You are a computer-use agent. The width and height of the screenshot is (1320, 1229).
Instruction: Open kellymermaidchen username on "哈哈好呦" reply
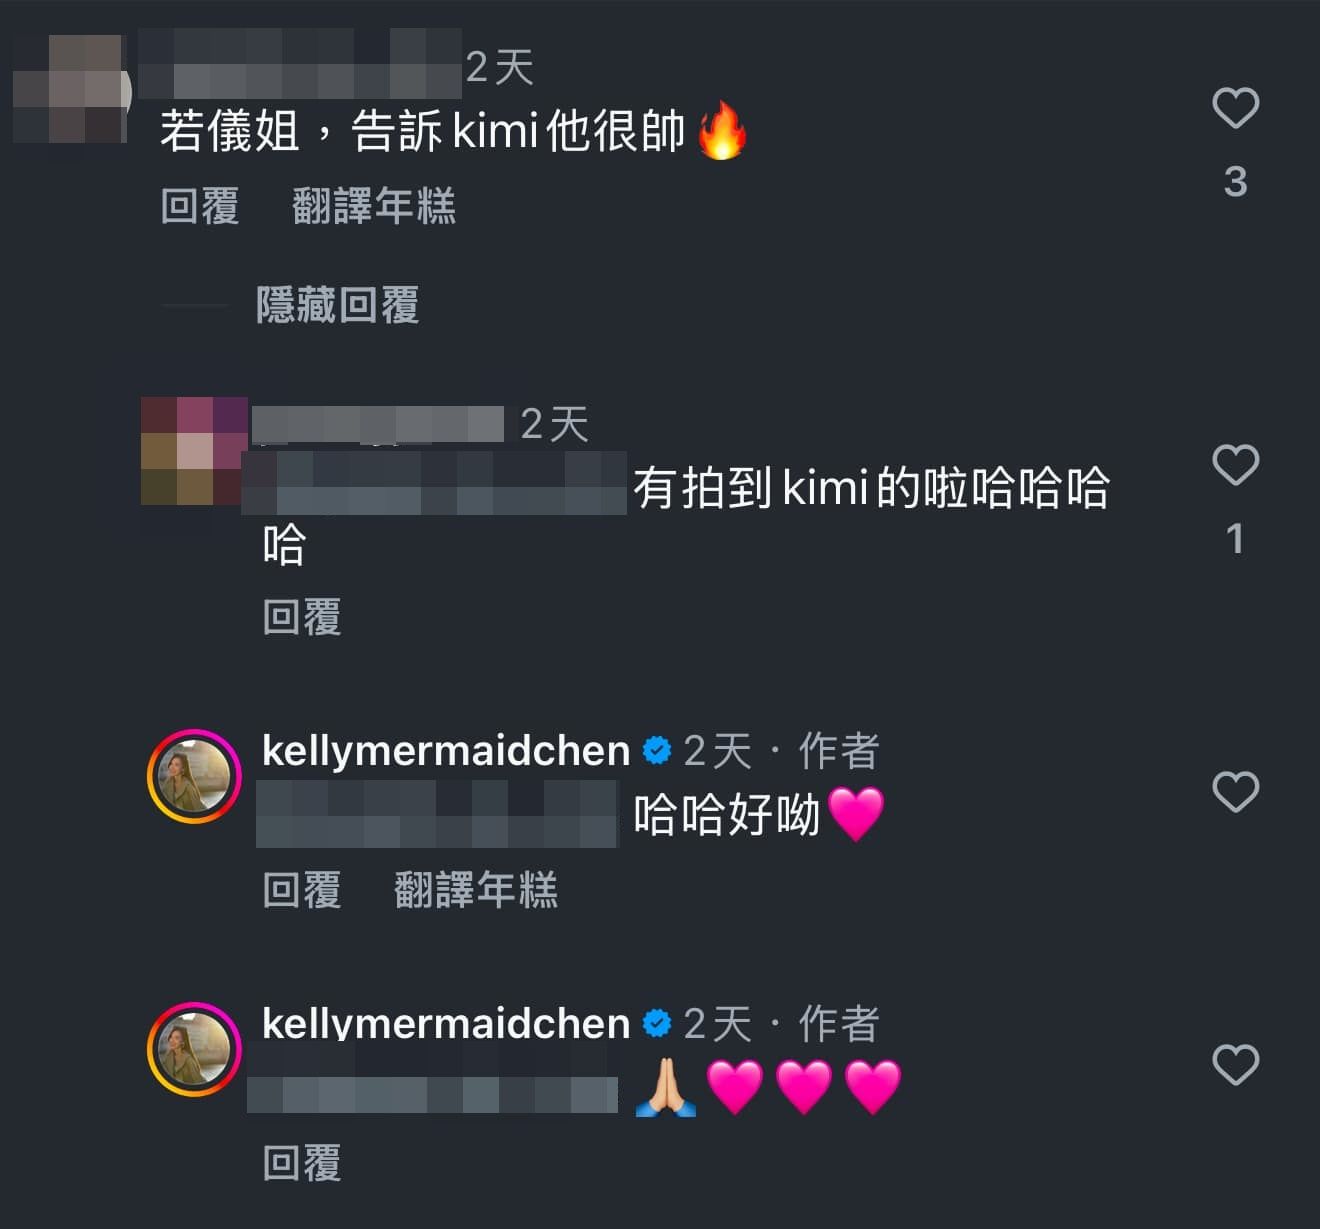click(446, 751)
